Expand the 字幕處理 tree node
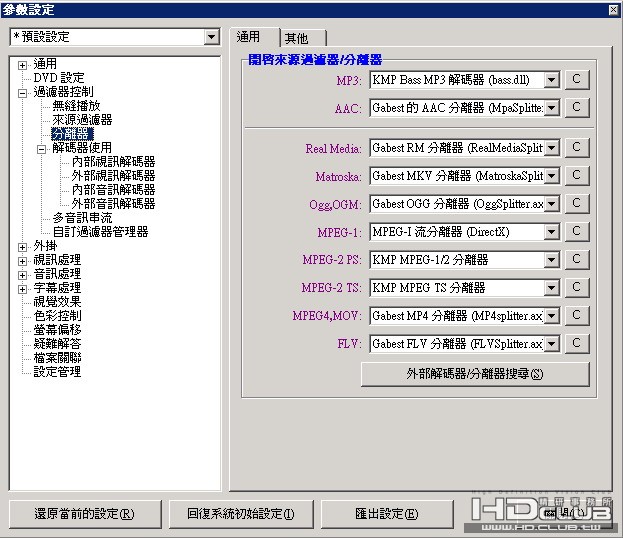Screen dimensions: 623x538 22,289
